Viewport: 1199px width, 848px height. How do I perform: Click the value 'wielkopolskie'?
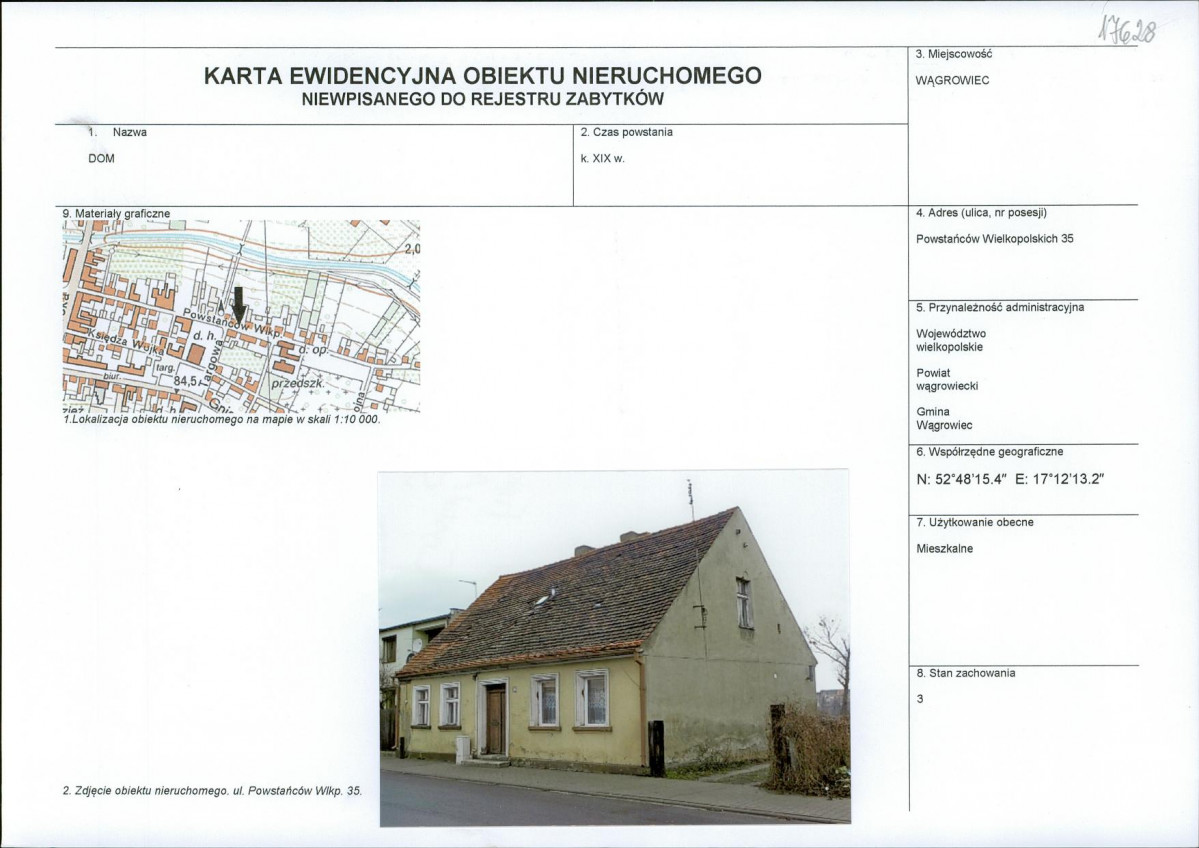click(950, 347)
